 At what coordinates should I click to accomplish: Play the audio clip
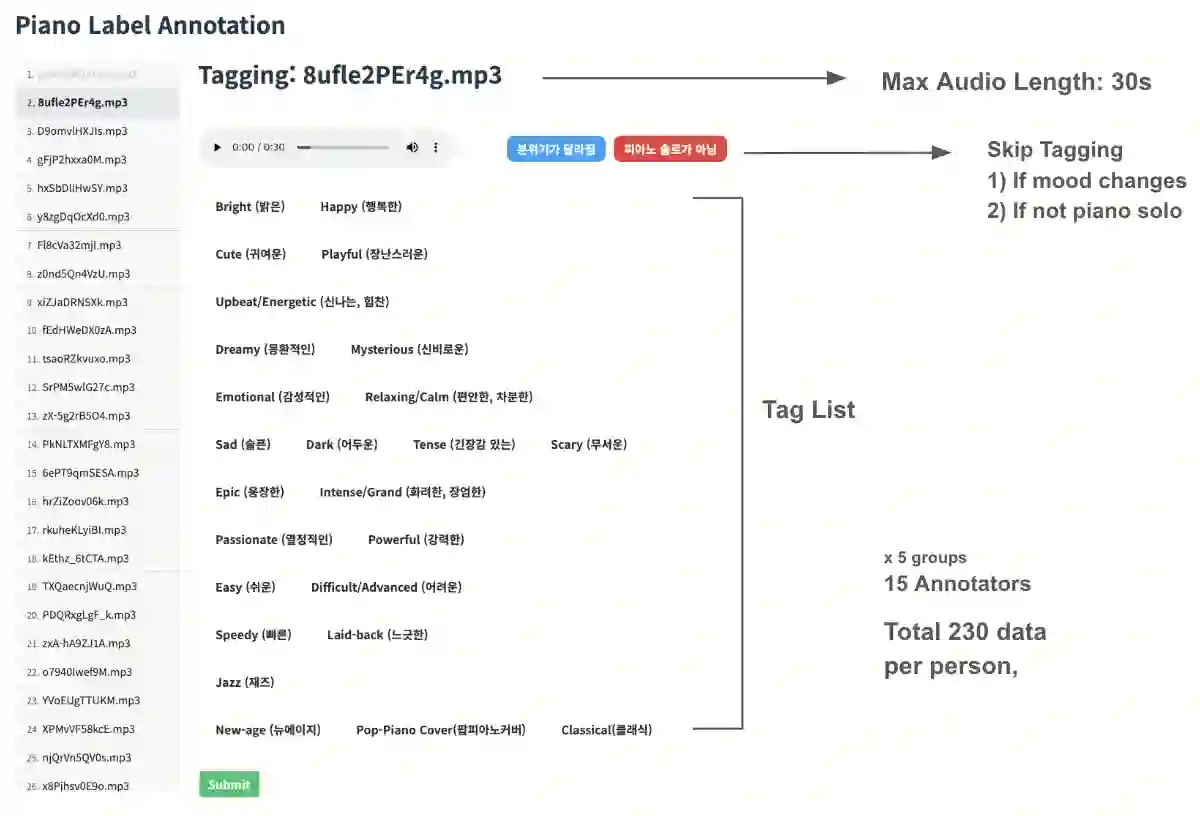tap(218, 148)
